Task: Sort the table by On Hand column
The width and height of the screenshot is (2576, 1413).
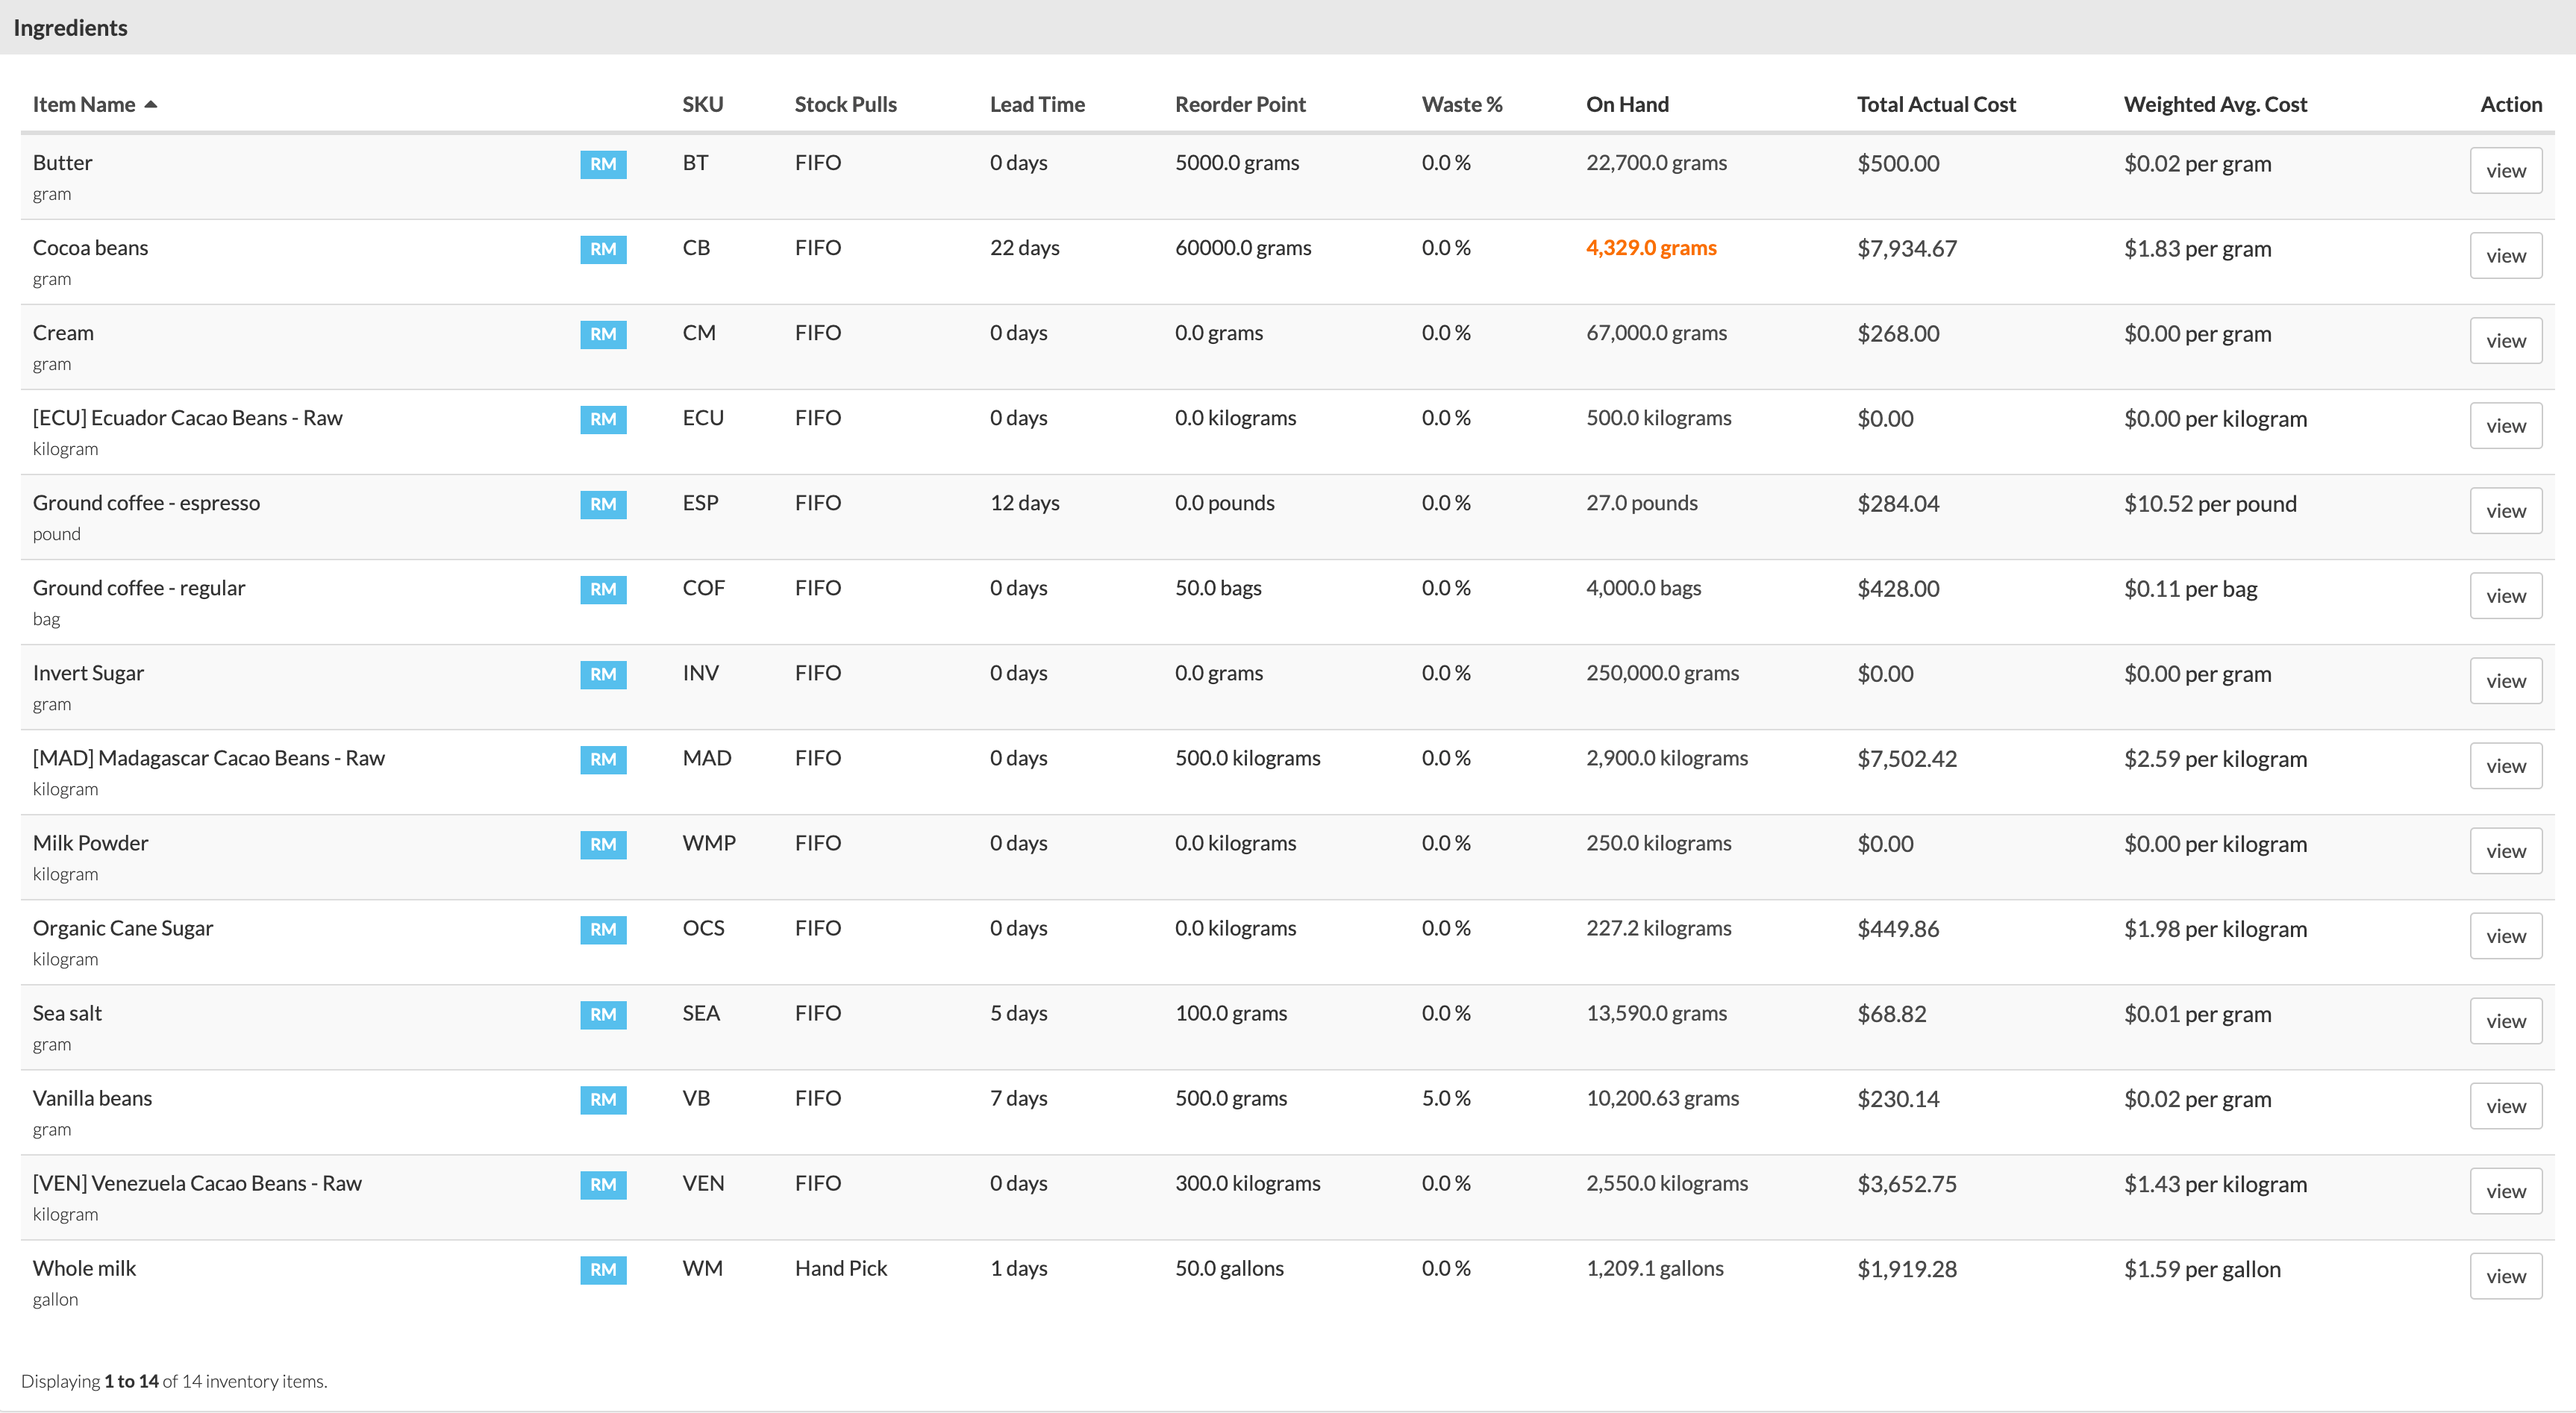Action: tap(1627, 103)
